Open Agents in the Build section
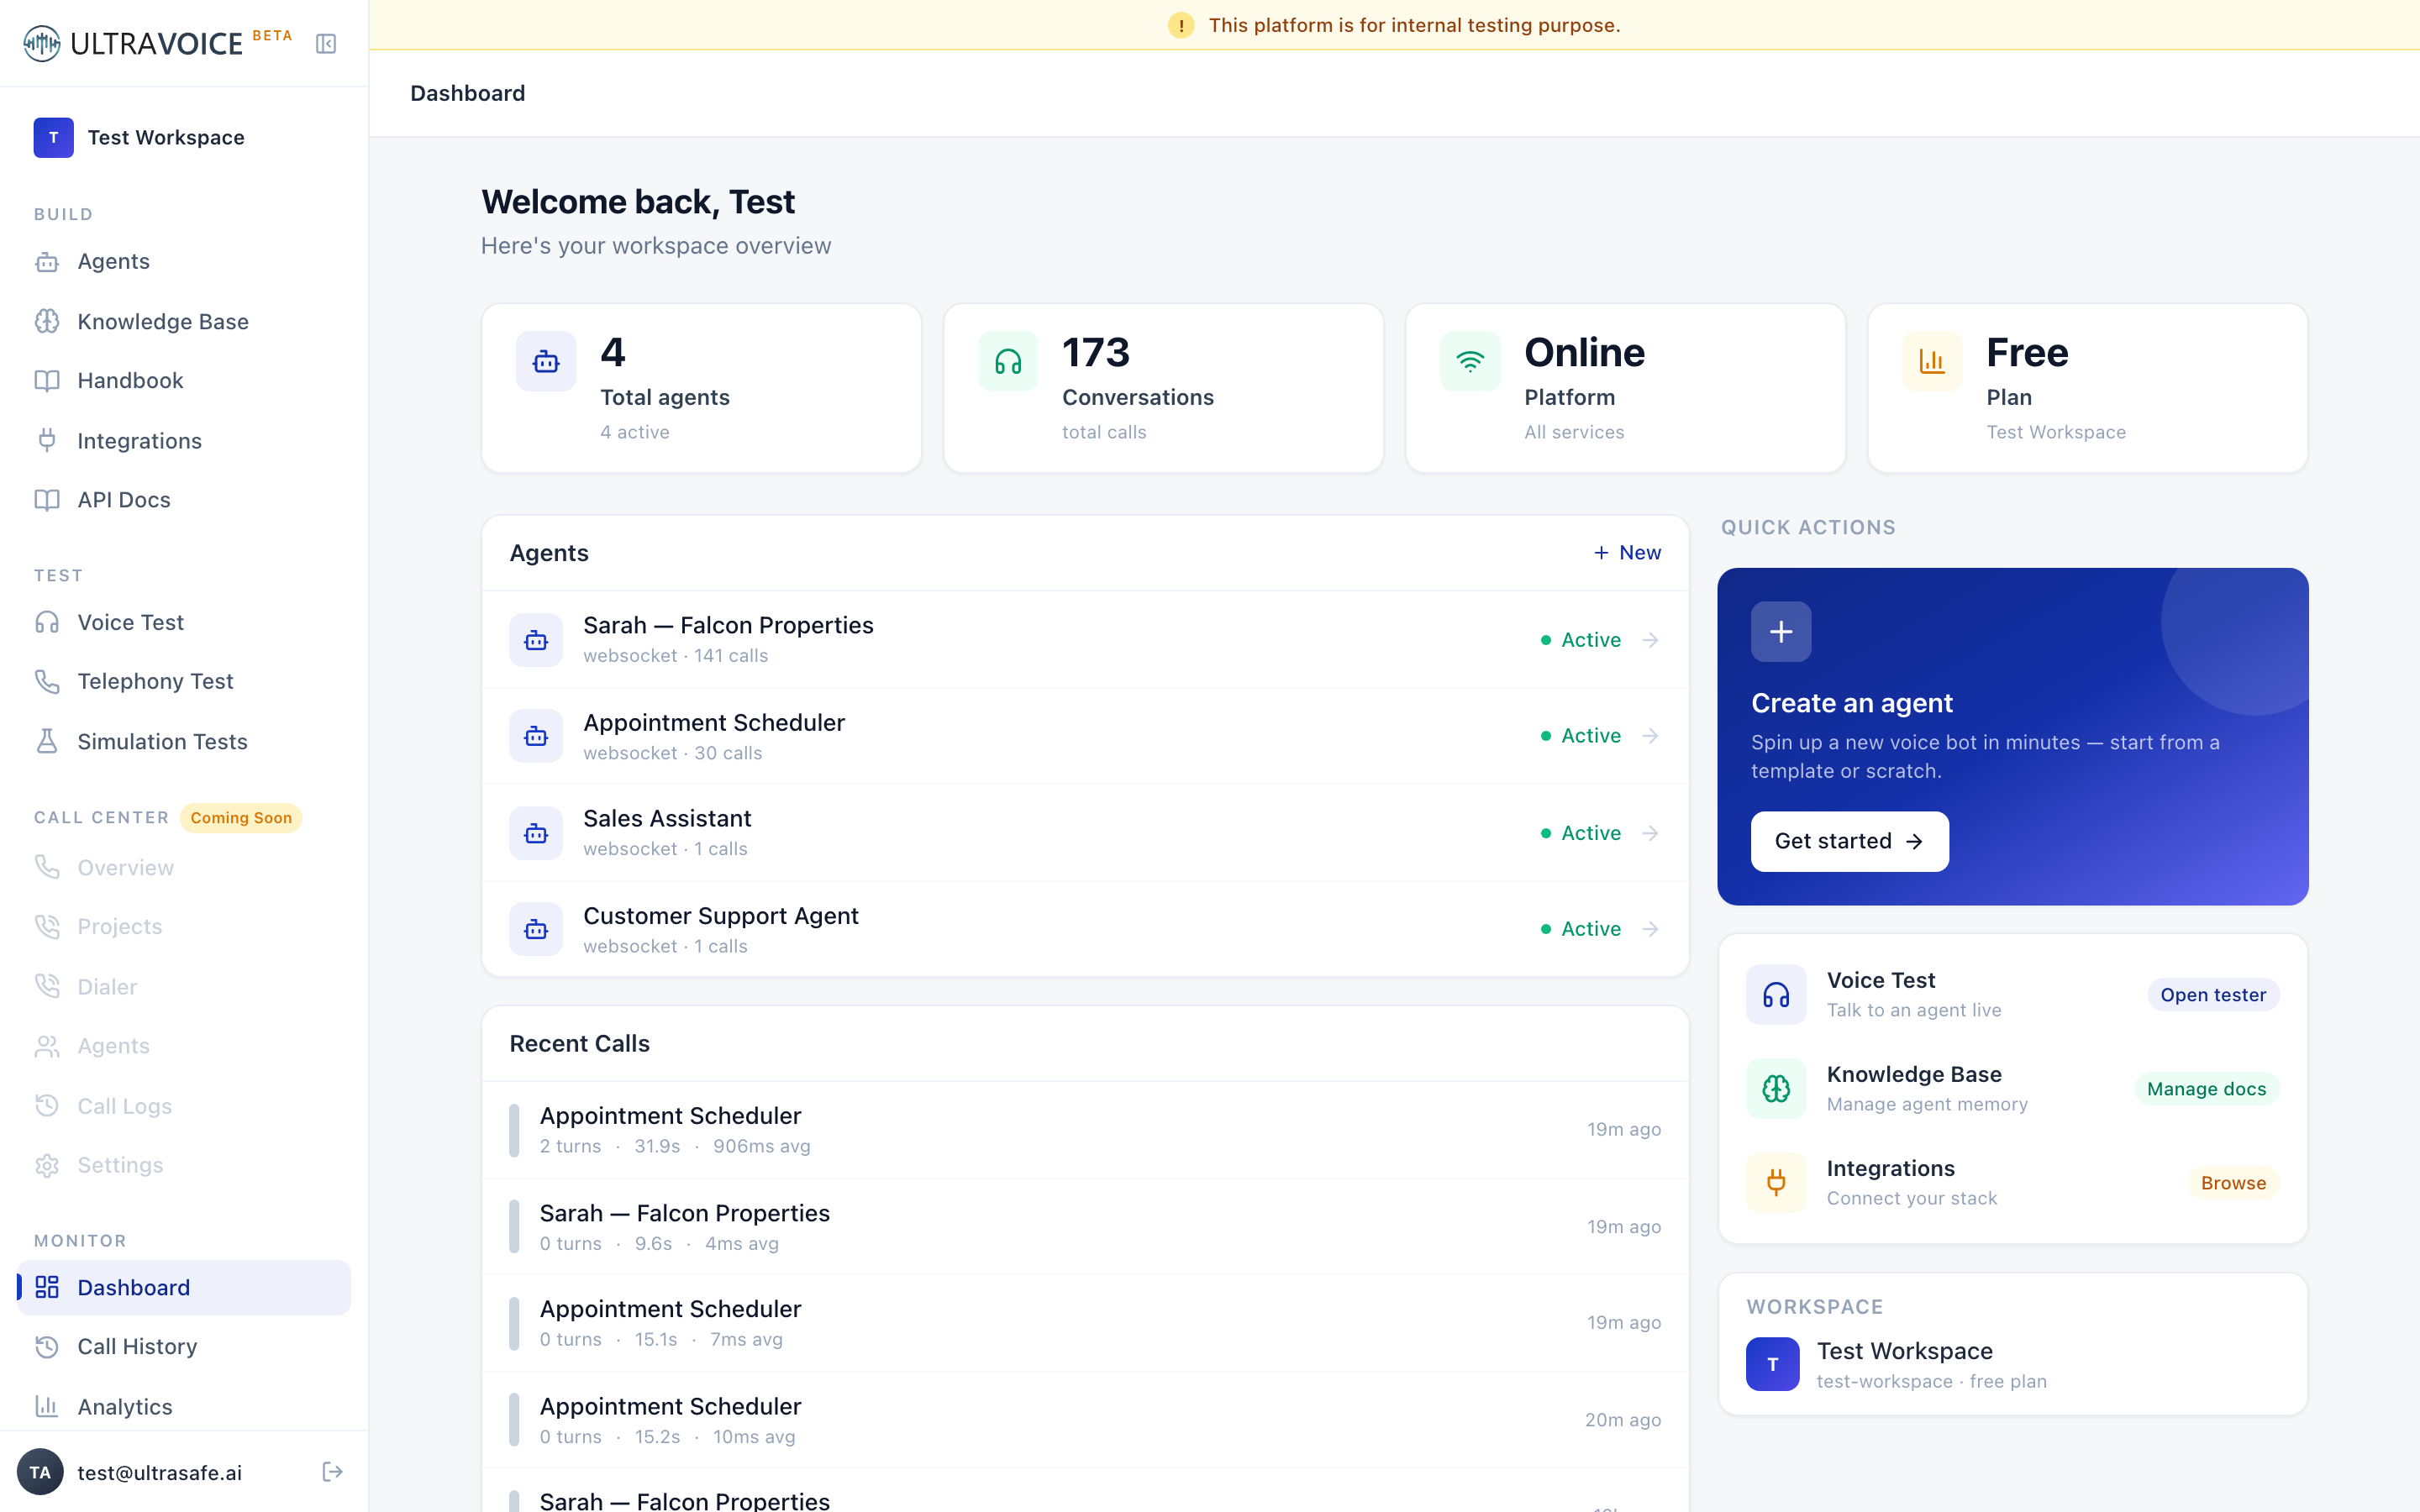2420x1512 pixels. point(184,261)
